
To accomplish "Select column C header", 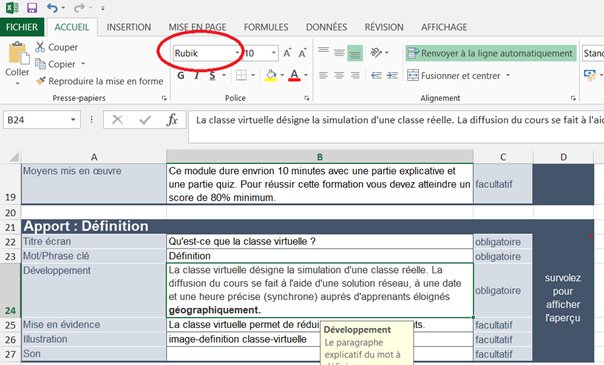I will (x=503, y=157).
